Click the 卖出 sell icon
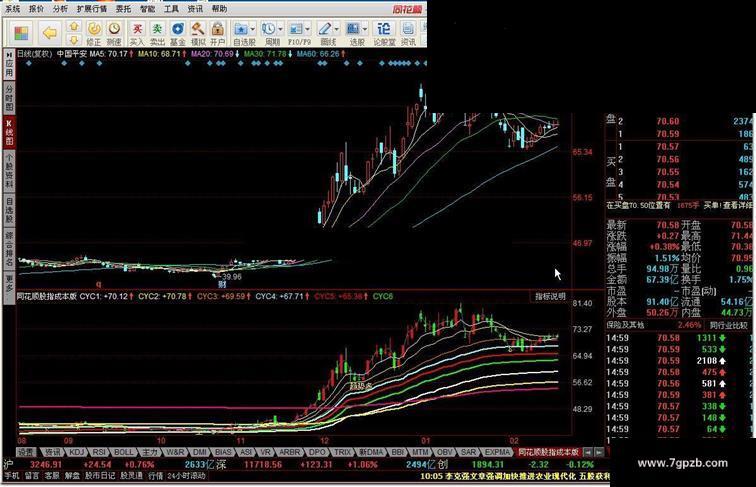Image resolution: width=756 pixels, height=487 pixels. 157,33
